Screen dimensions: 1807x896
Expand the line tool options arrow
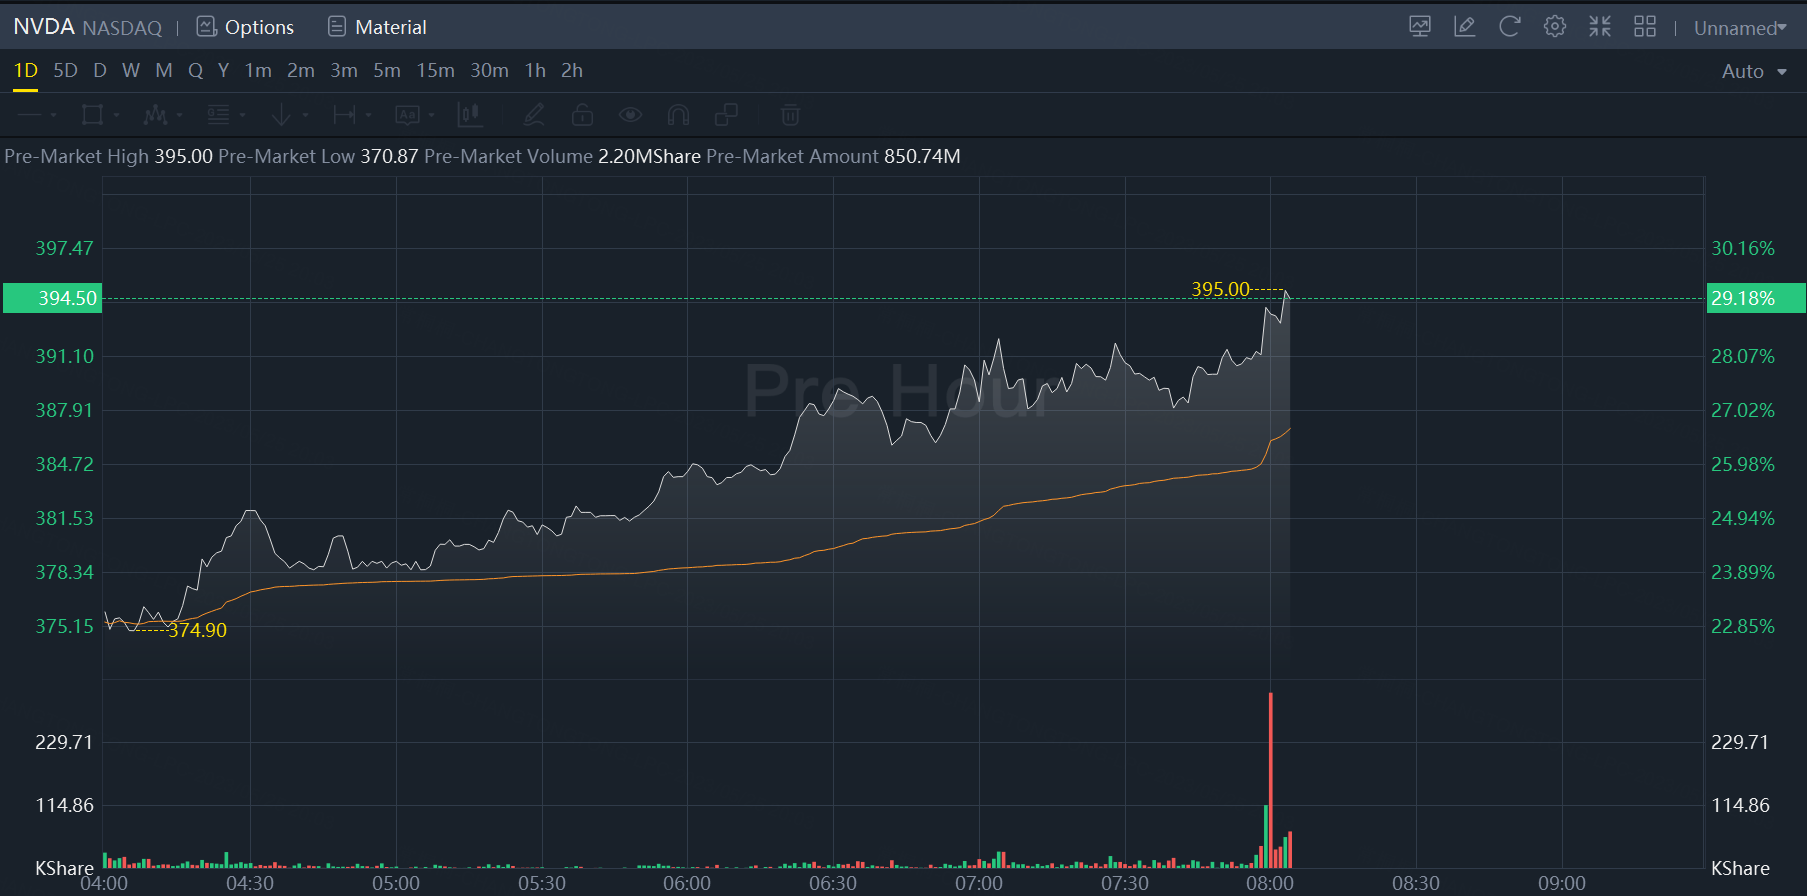click(x=53, y=116)
